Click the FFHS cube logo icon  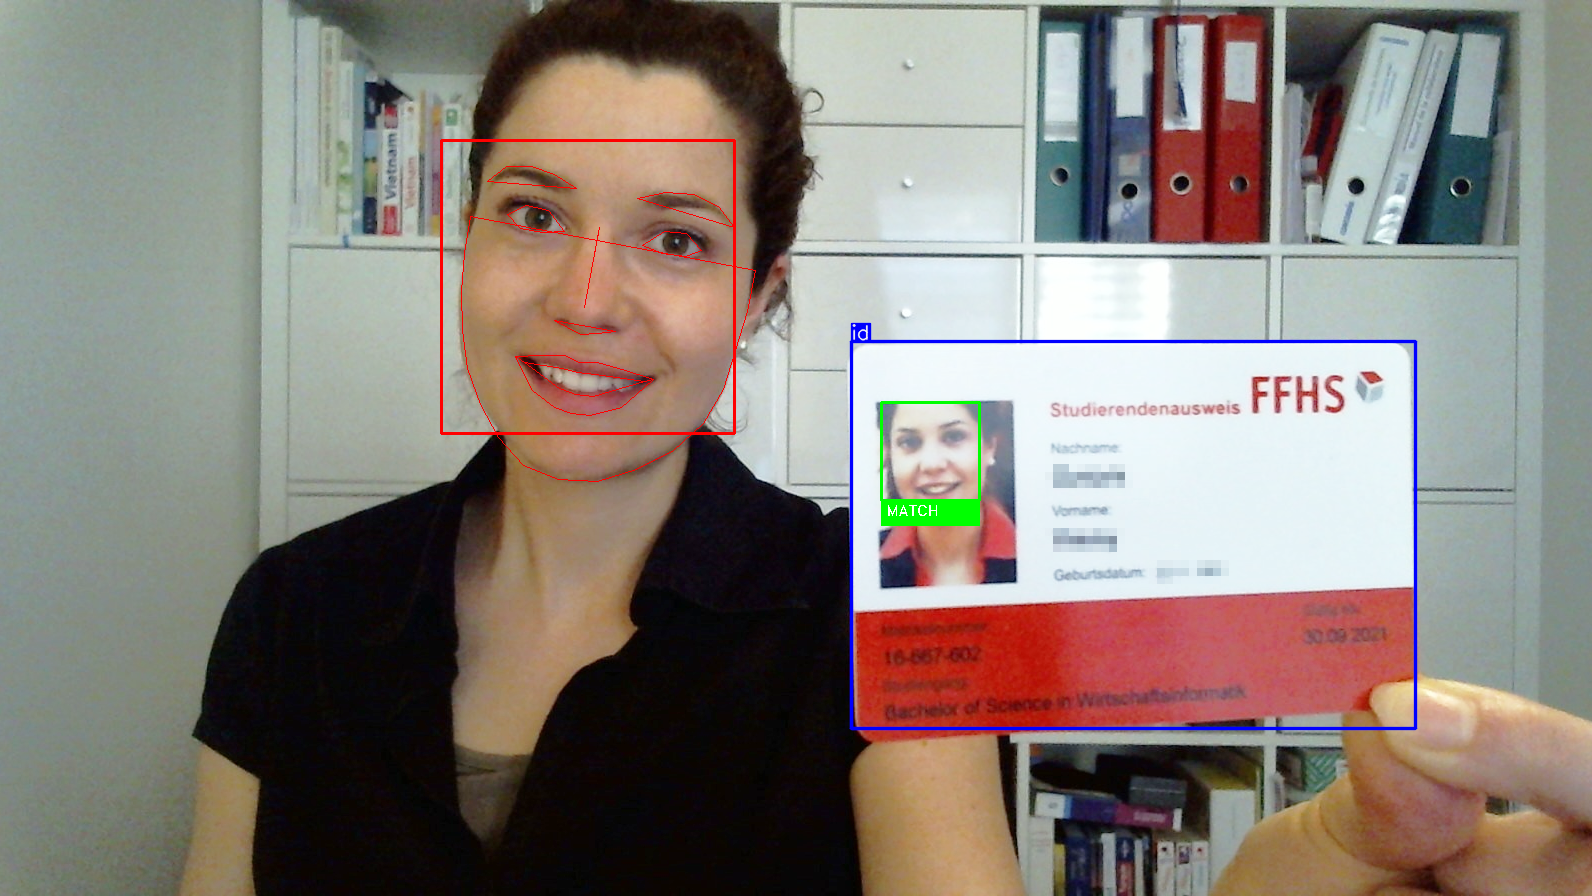pos(1369,387)
